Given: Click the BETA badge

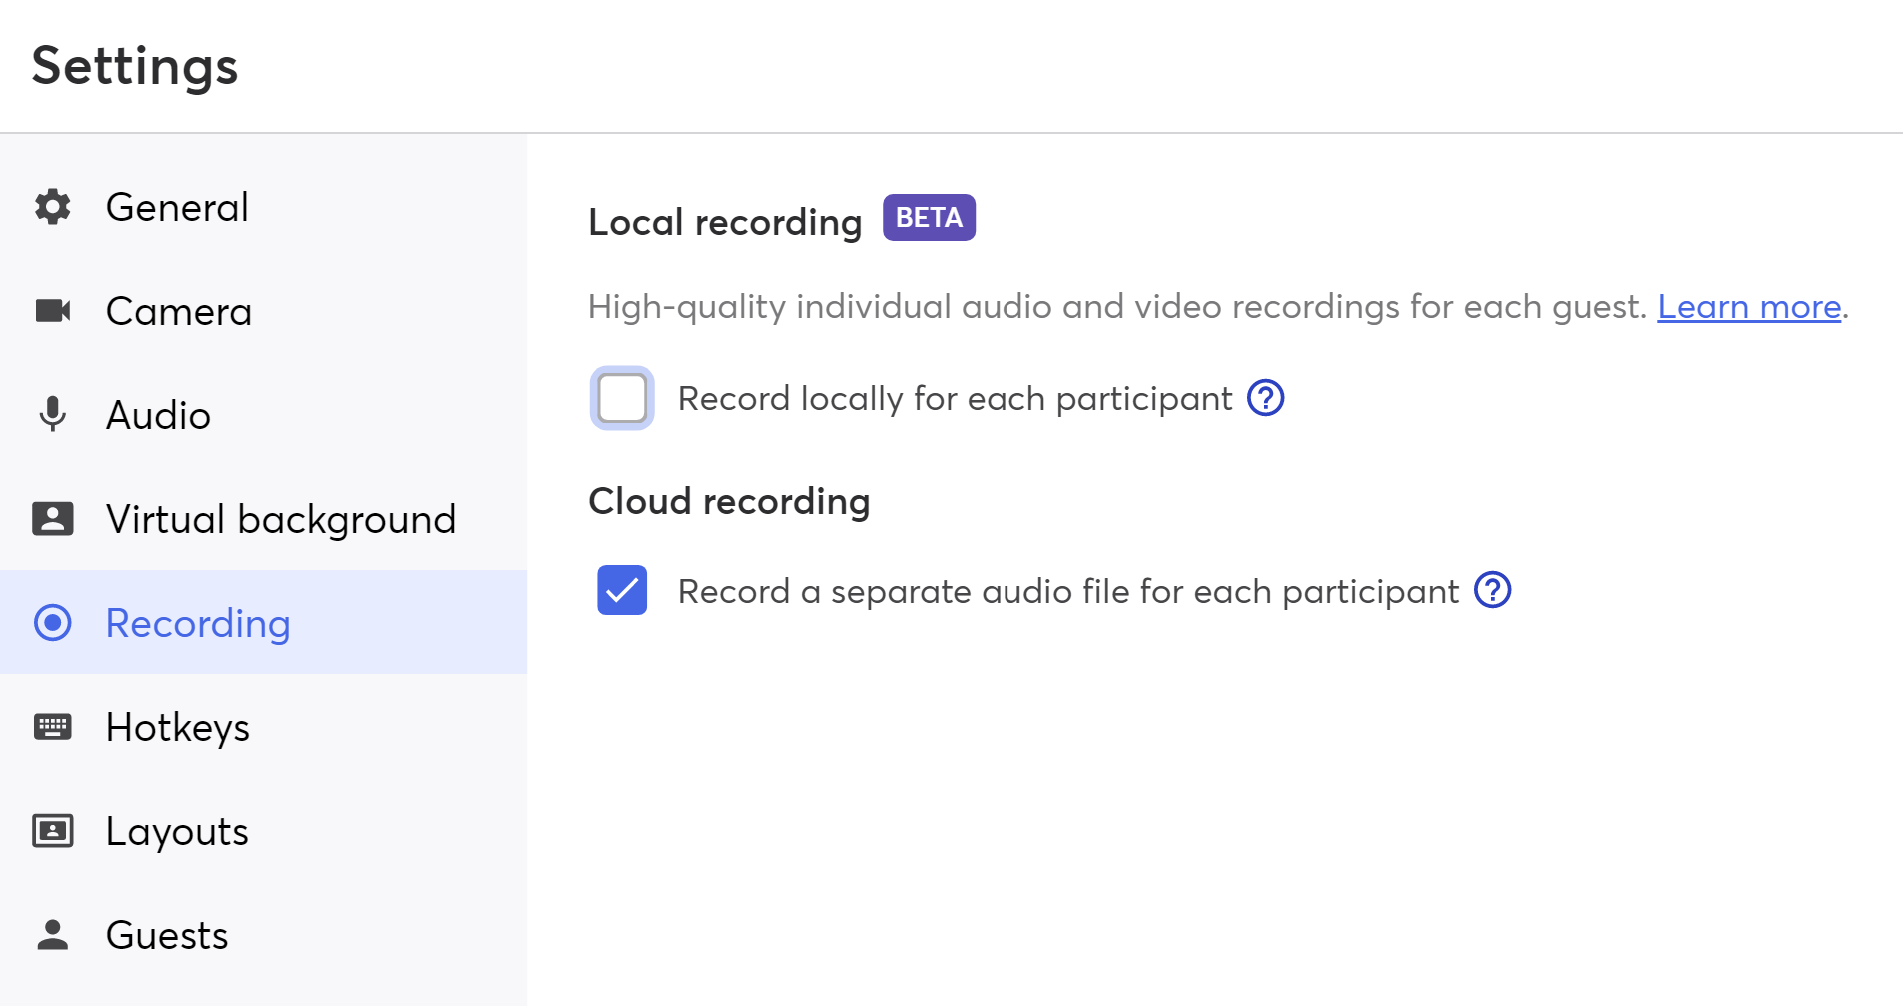Looking at the screenshot, I should pos(929,217).
